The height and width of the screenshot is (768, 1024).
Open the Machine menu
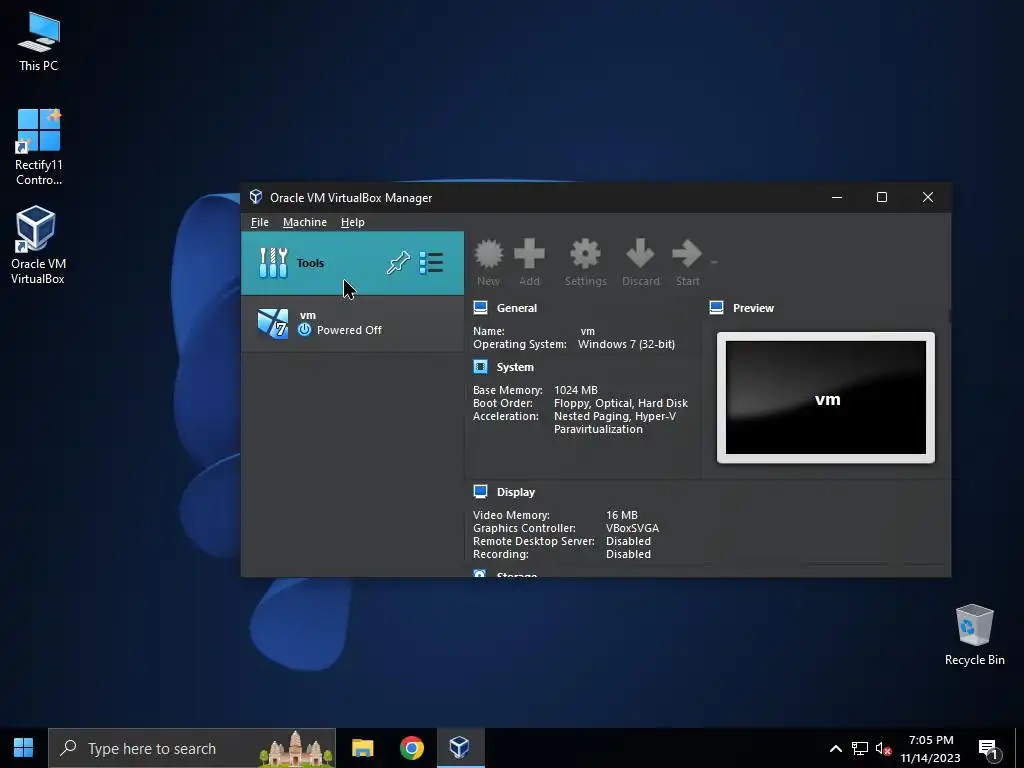305,222
